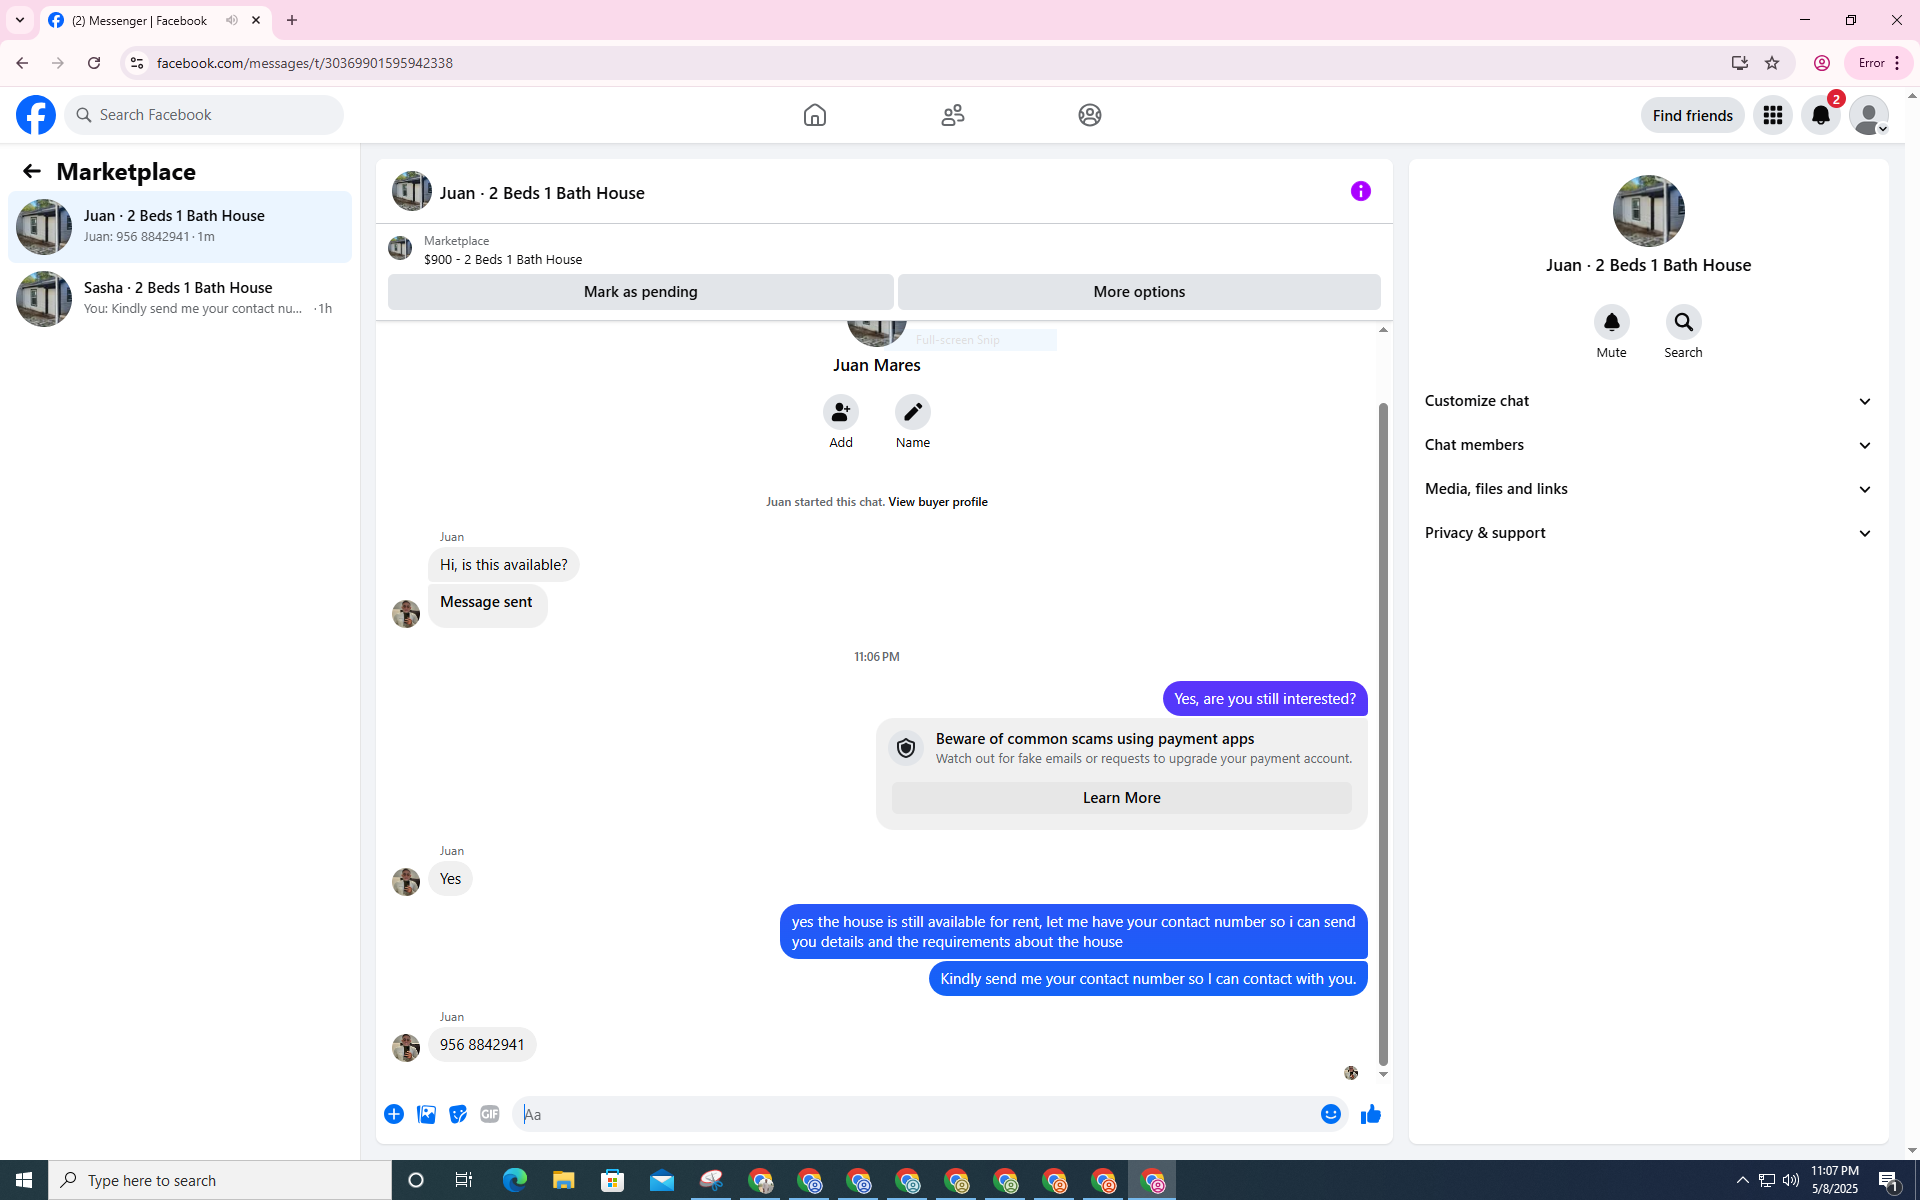Select the Juan 2 Beds 1 Bath House chat
The image size is (1920, 1200).
click(x=180, y=227)
